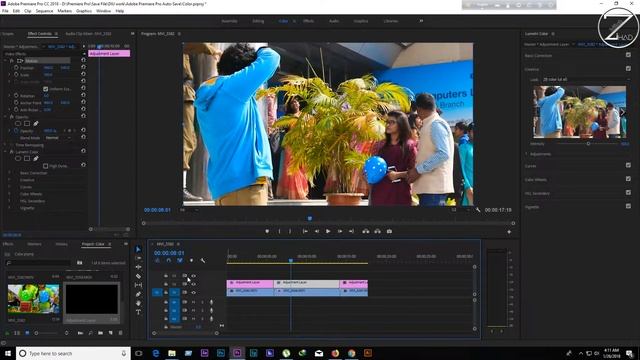
Task: Select the Track Select Forward tool
Action: coord(138,258)
